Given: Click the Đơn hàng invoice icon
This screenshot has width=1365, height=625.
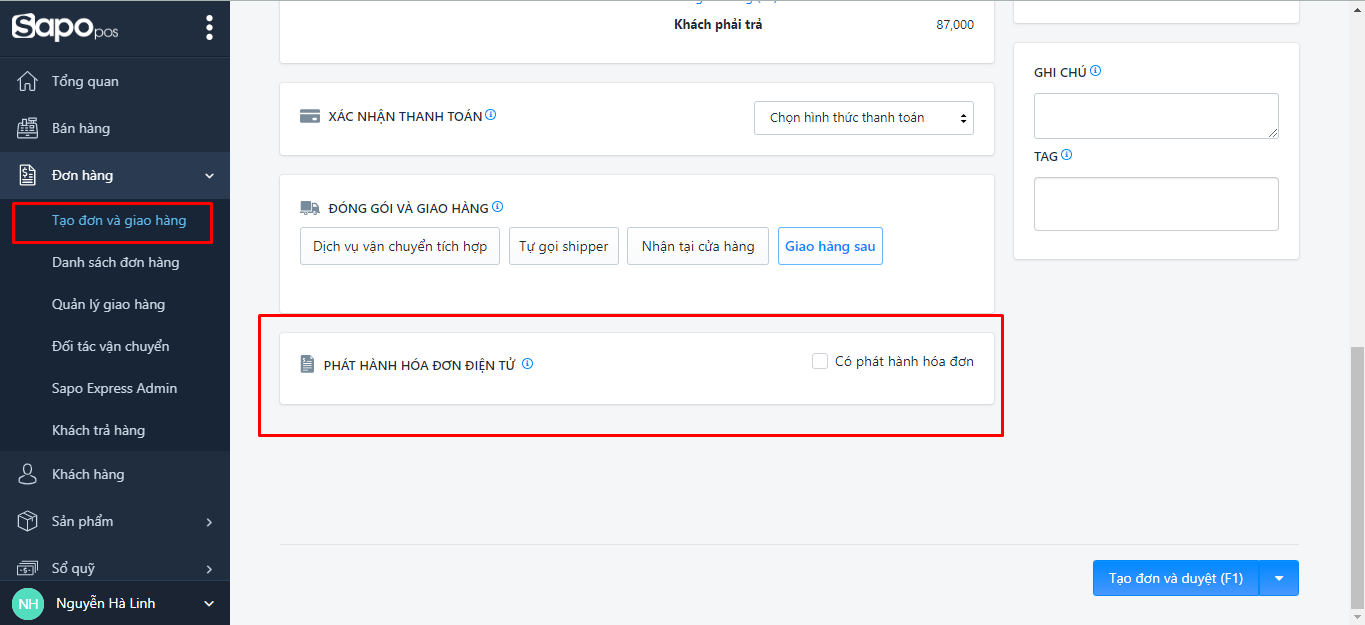Looking at the screenshot, I should click(x=28, y=175).
